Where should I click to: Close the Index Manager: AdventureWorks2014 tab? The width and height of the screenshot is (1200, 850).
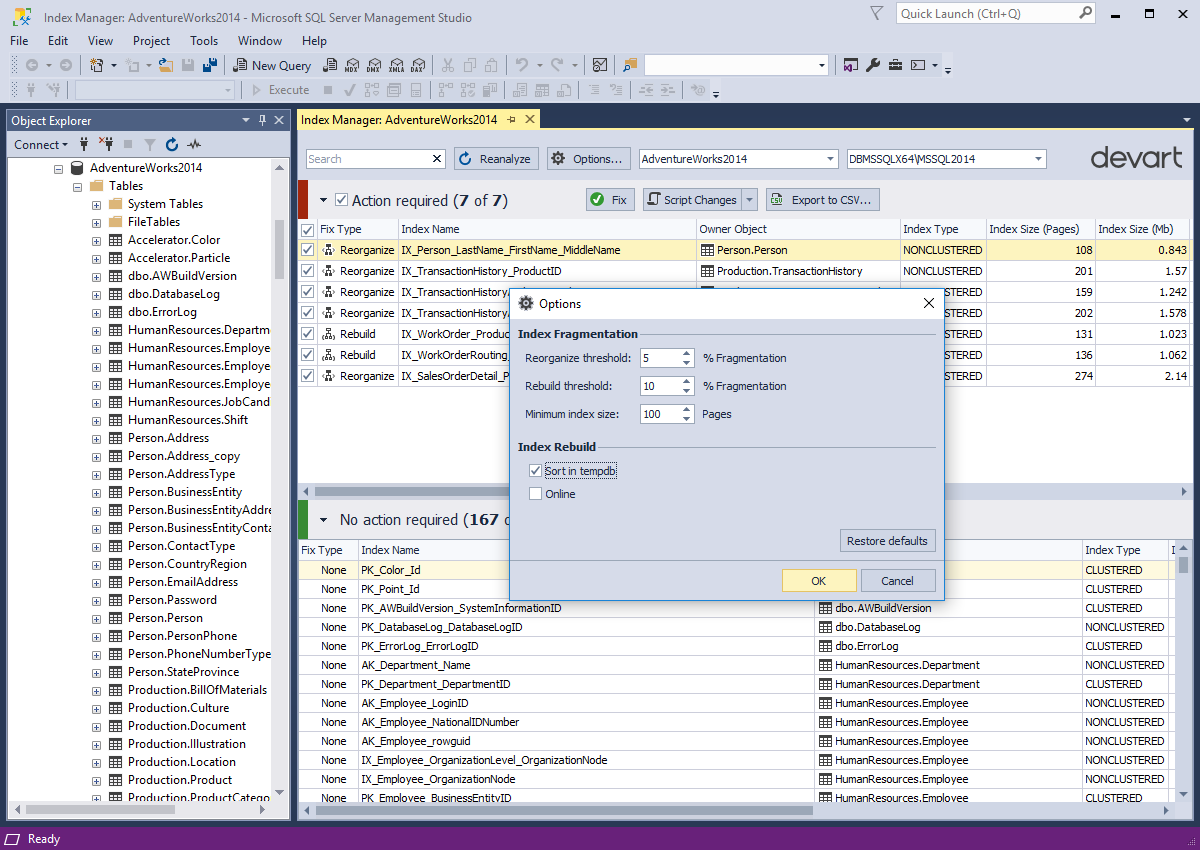[x=530, y=119]
